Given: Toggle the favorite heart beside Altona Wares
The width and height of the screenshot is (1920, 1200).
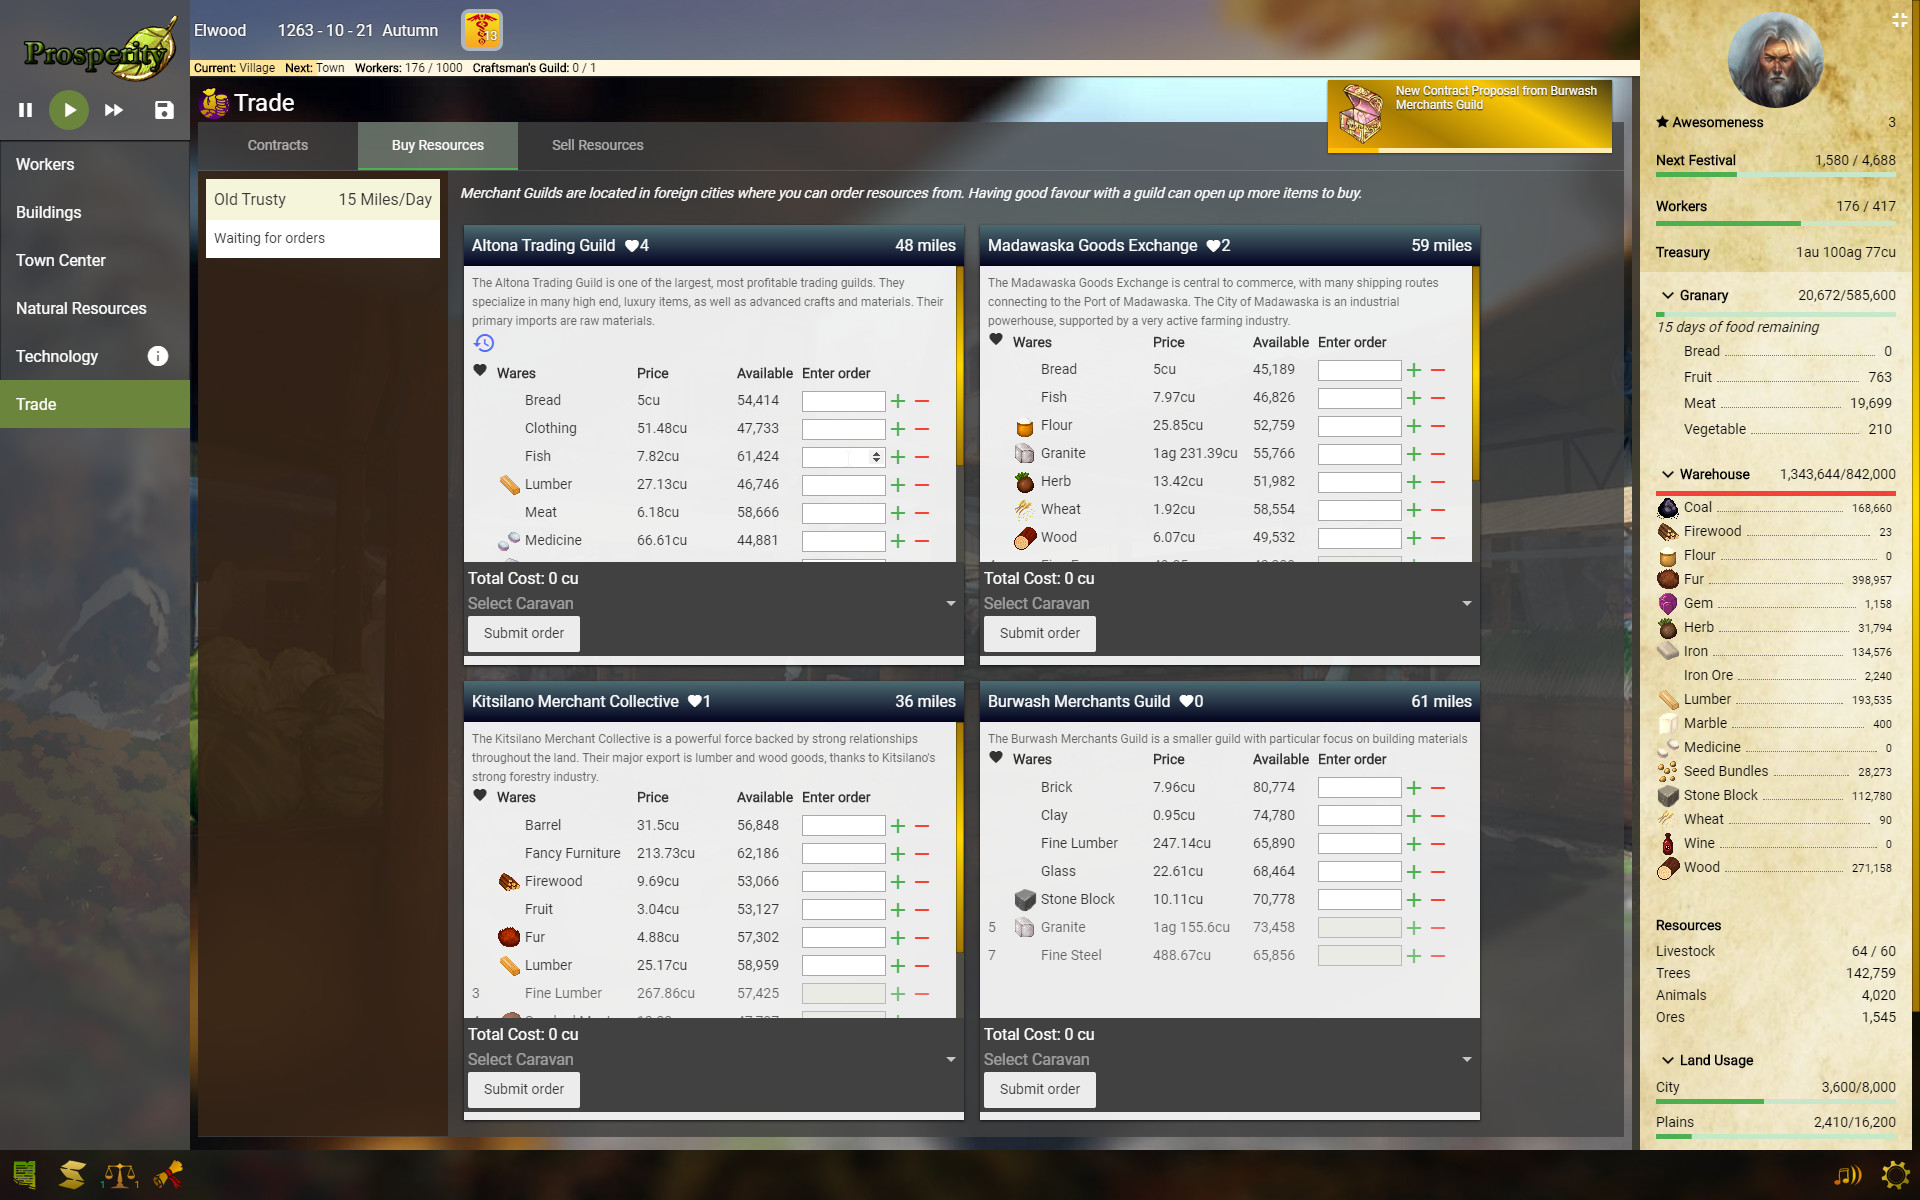Looking at the screenshot, I should click(479, 372).
